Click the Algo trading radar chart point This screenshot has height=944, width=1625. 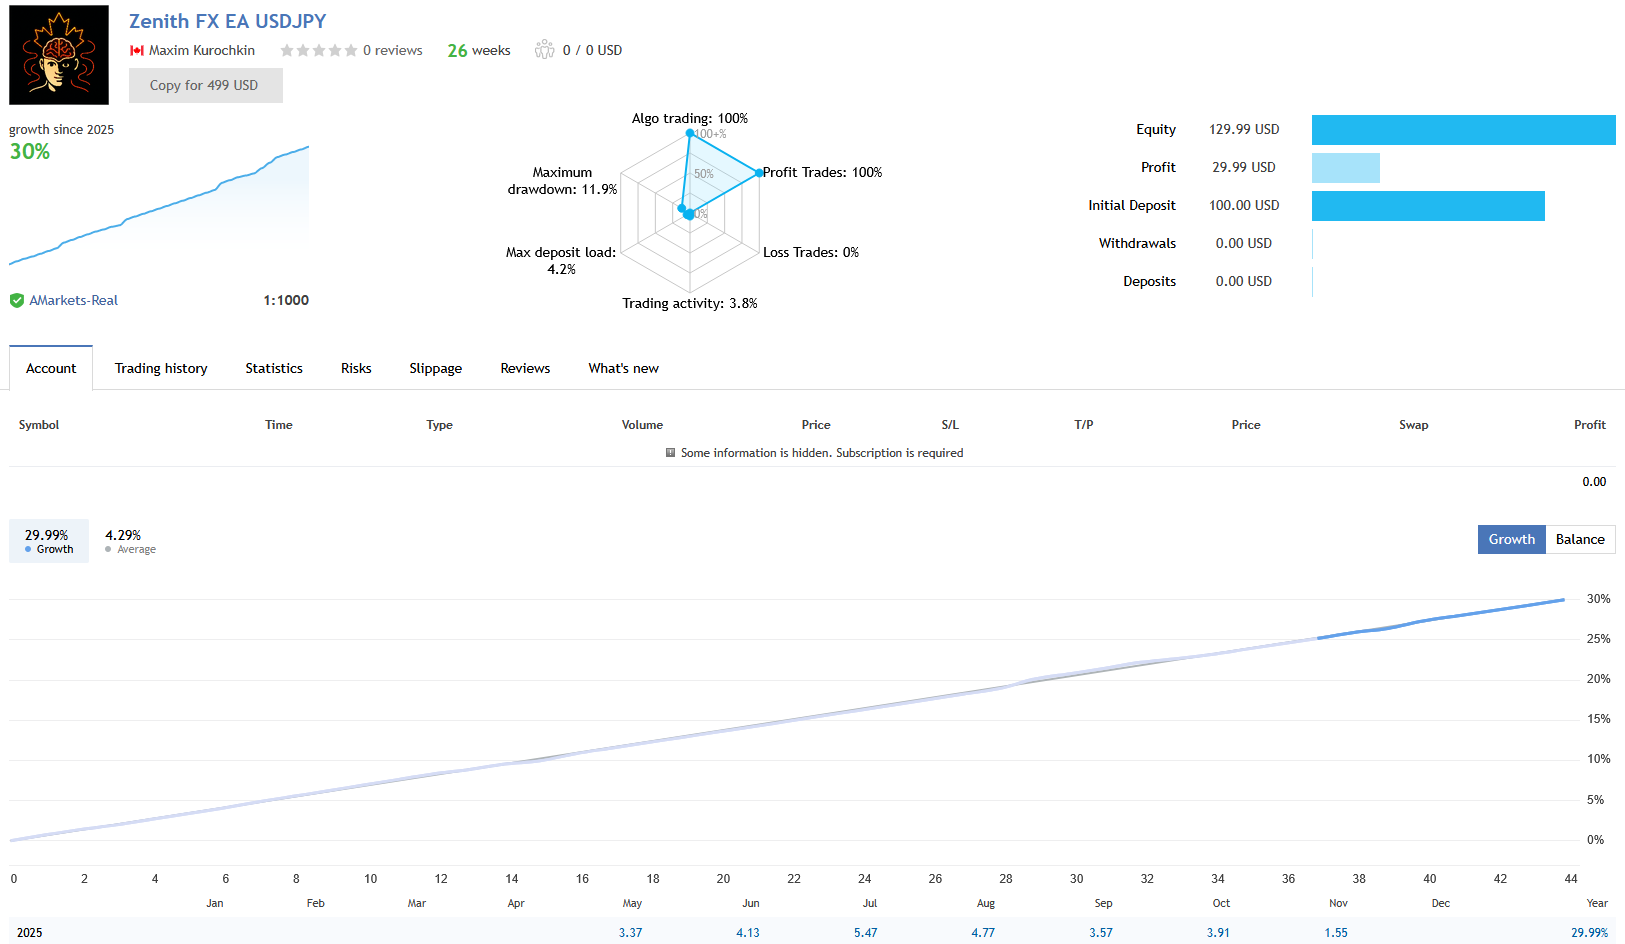[689, 133]
